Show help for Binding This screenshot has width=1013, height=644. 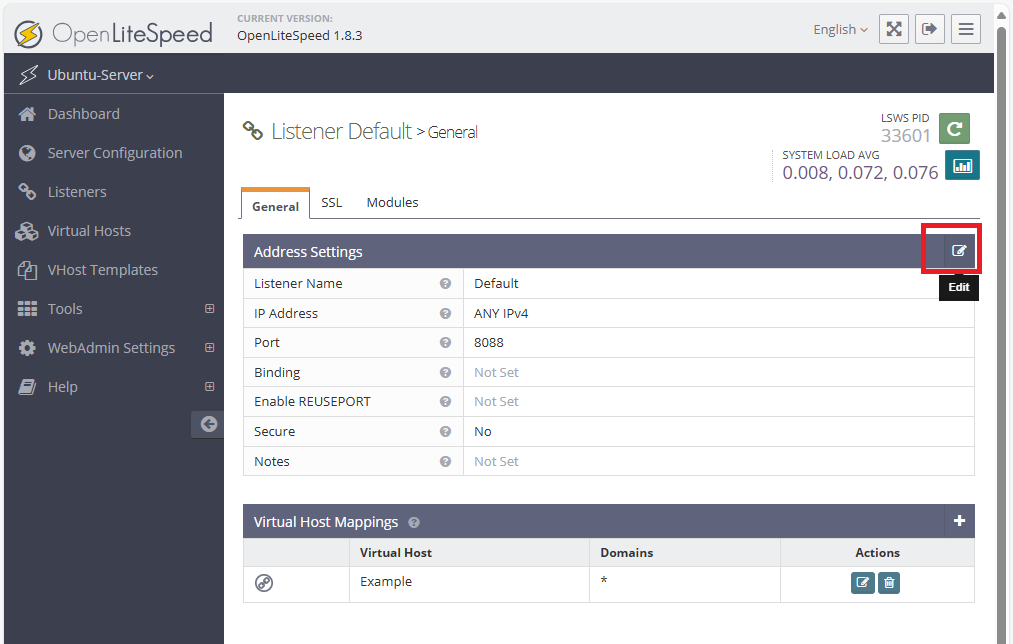[445, 372]
